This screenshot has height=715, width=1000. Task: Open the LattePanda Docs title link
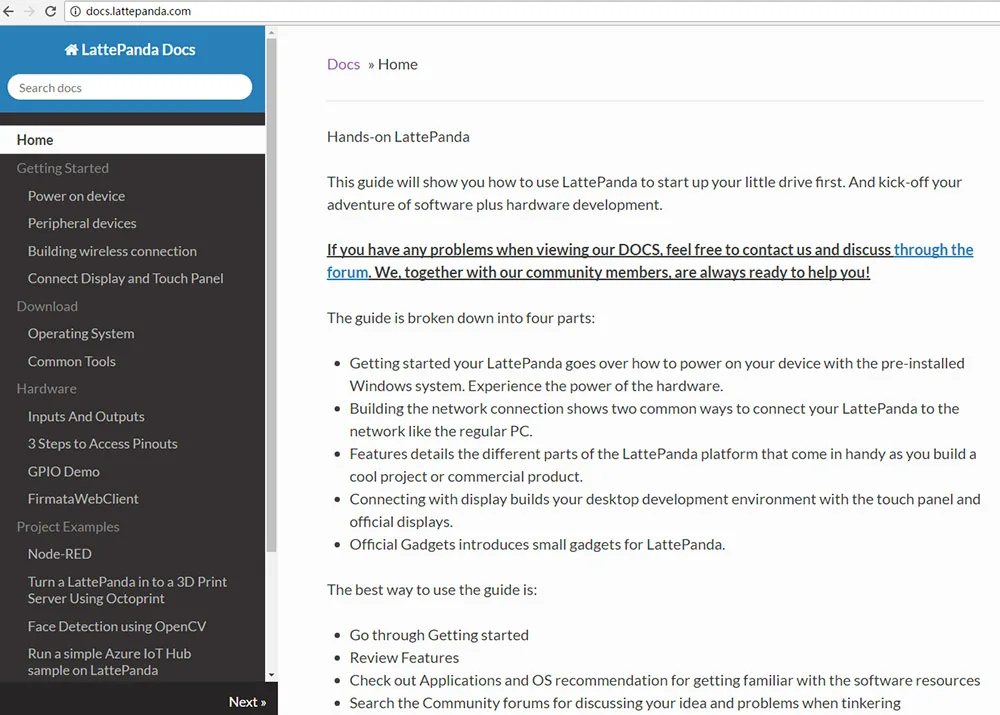click(129, 50)
